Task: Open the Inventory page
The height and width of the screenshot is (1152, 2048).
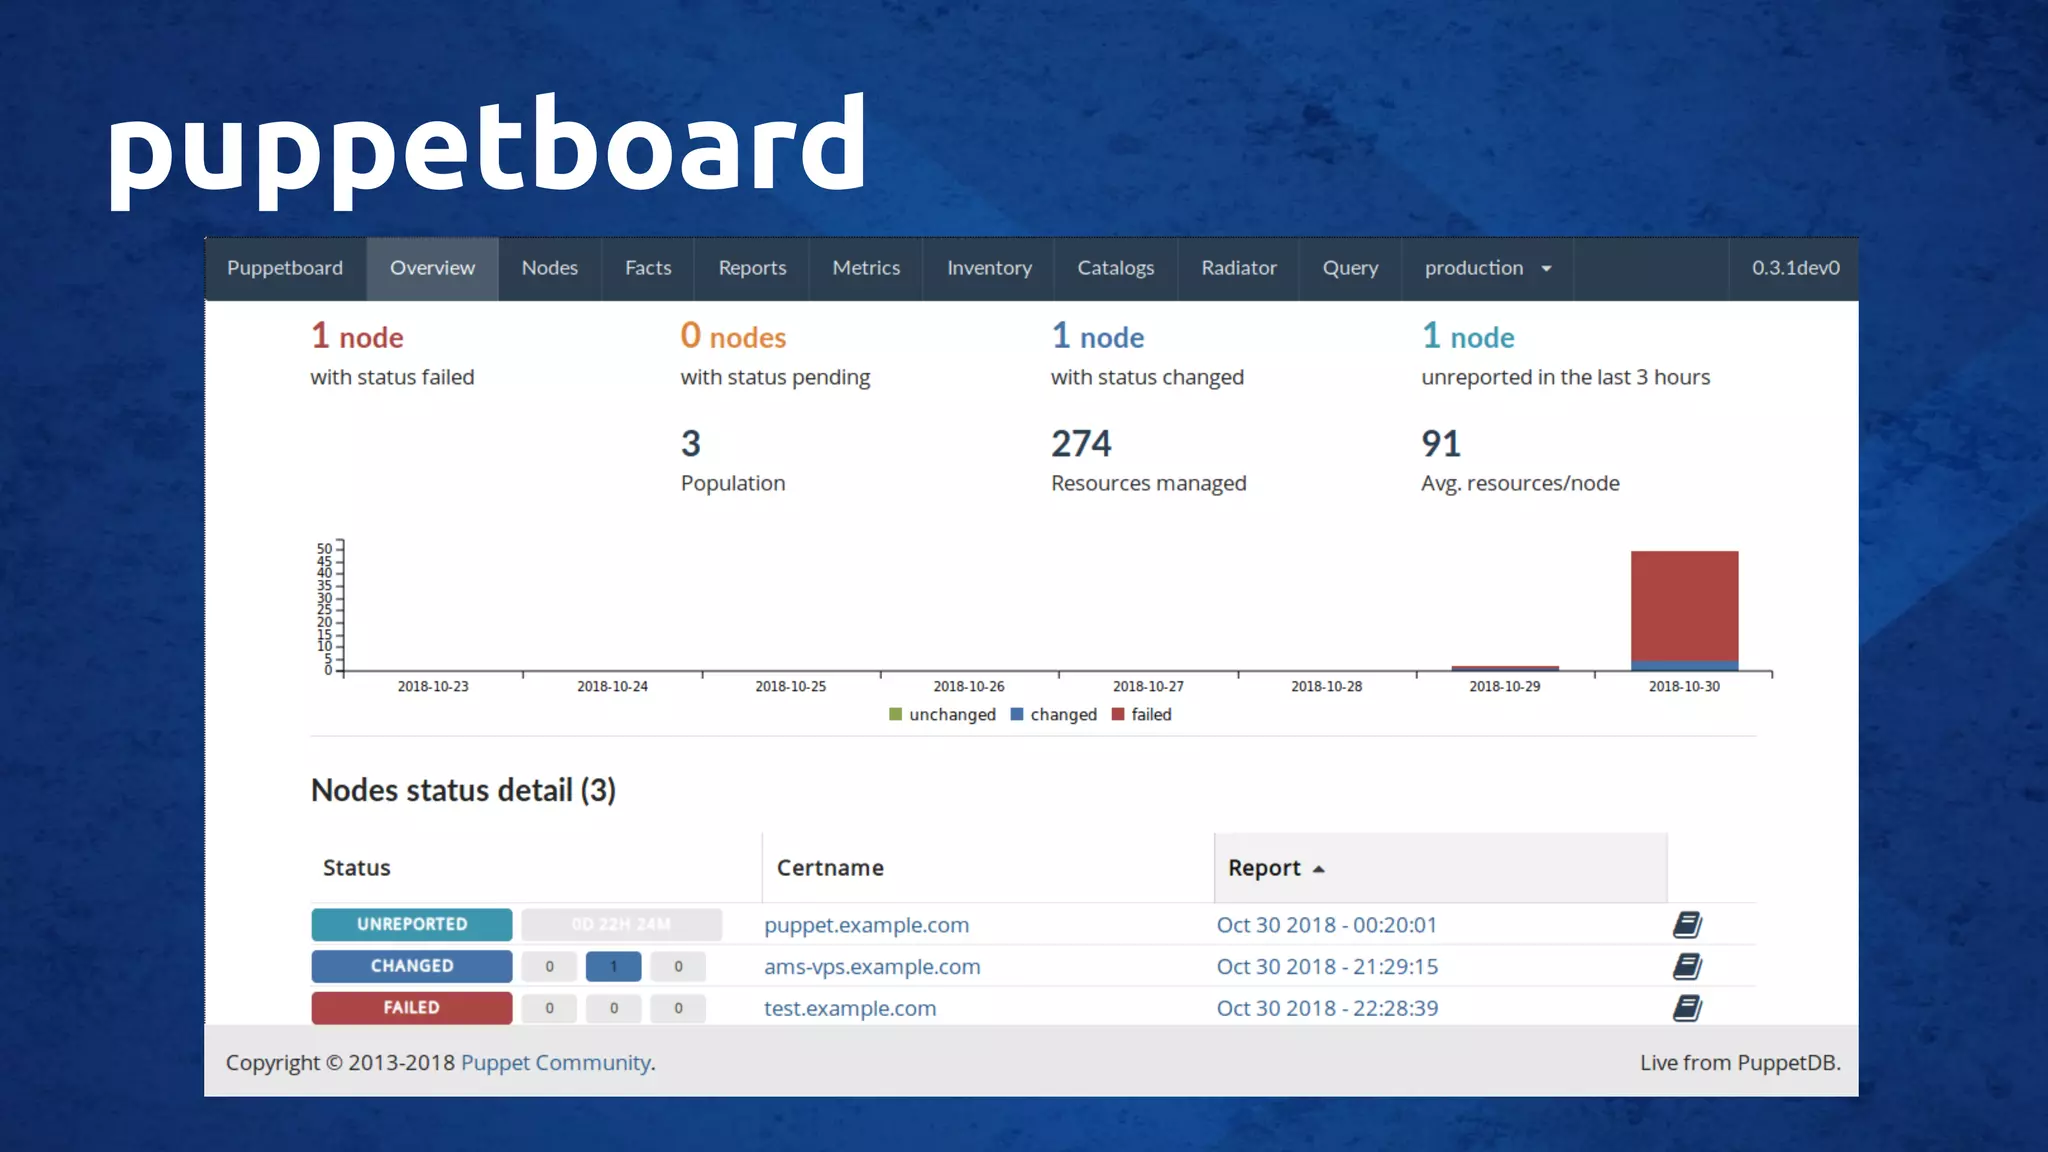Action: pyautogui.click(x=989, y=268)
